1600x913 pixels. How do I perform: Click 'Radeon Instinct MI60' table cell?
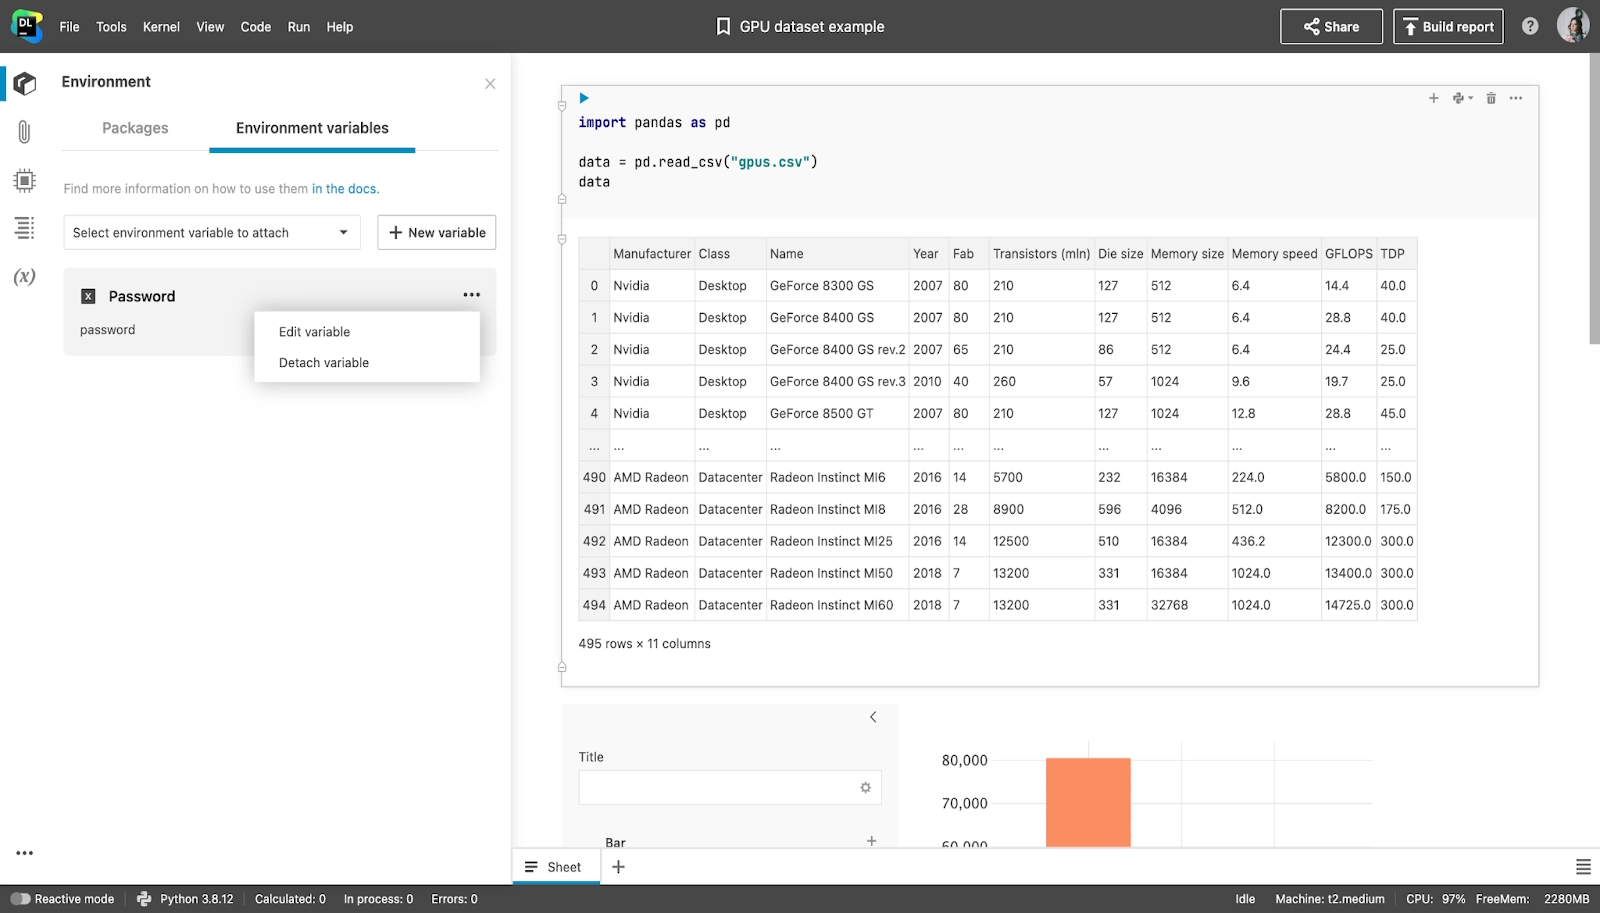tap(837, 606)
